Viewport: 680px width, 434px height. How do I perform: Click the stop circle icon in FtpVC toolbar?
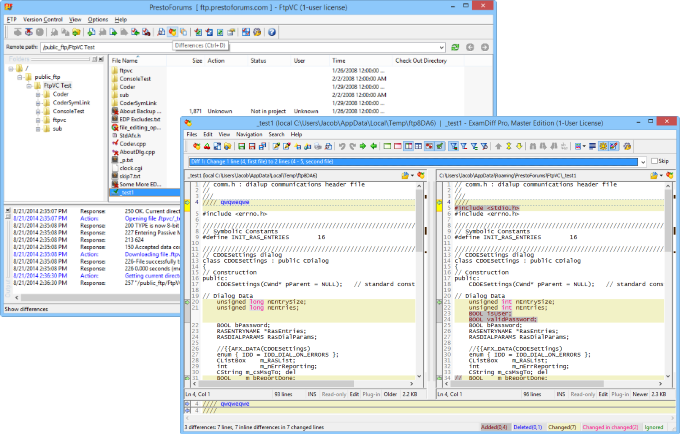(39, 32)
